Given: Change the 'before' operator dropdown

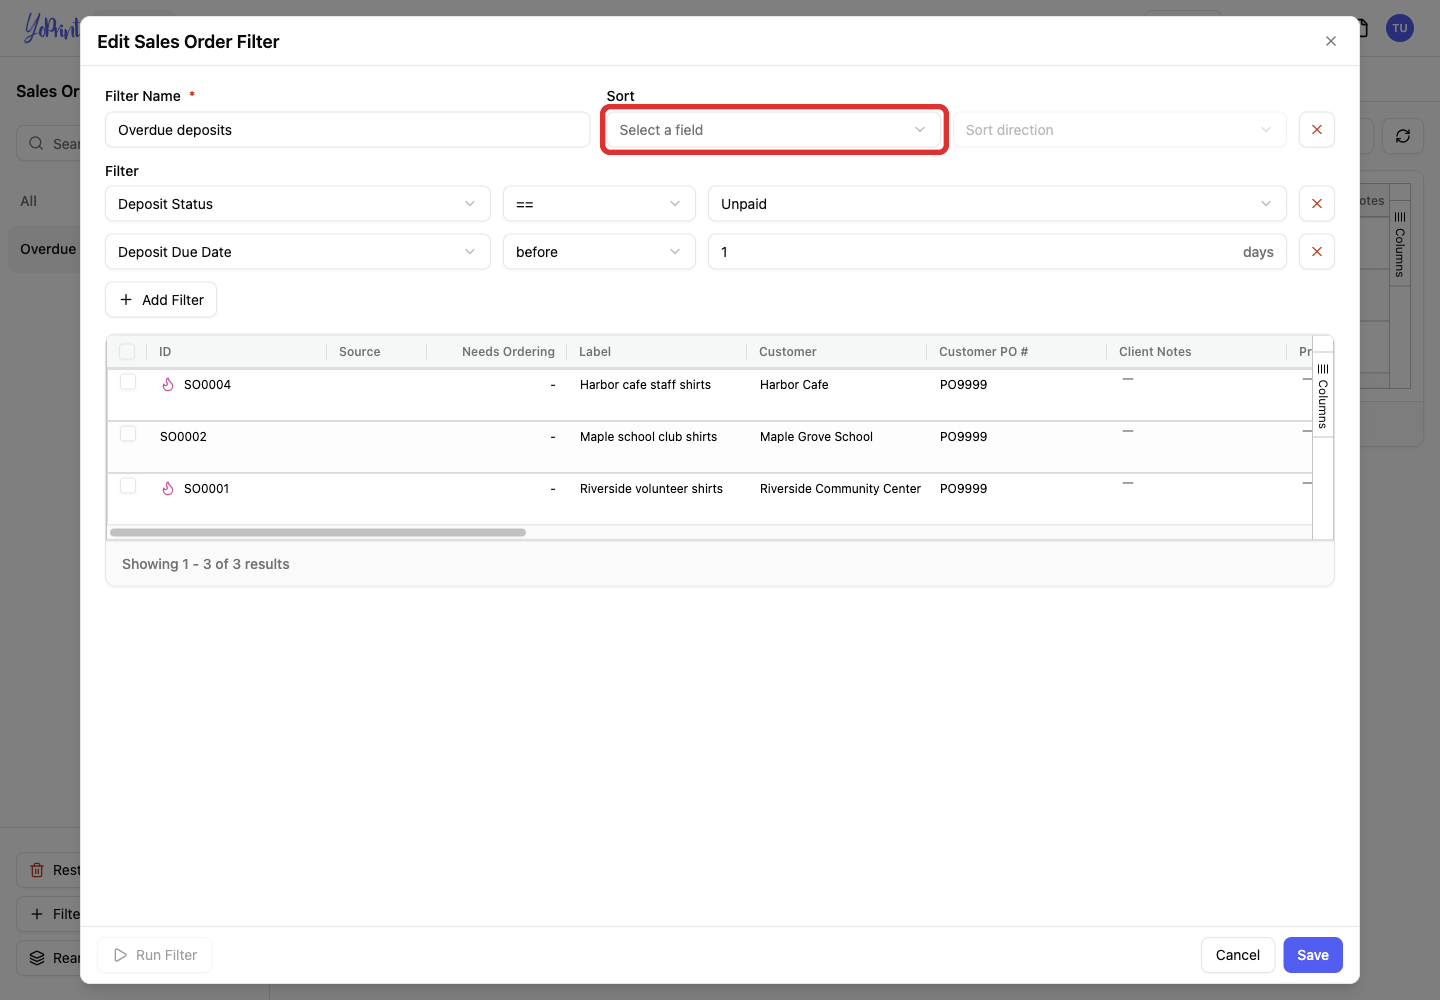Looking at the screenshot, I should [599, 252].
